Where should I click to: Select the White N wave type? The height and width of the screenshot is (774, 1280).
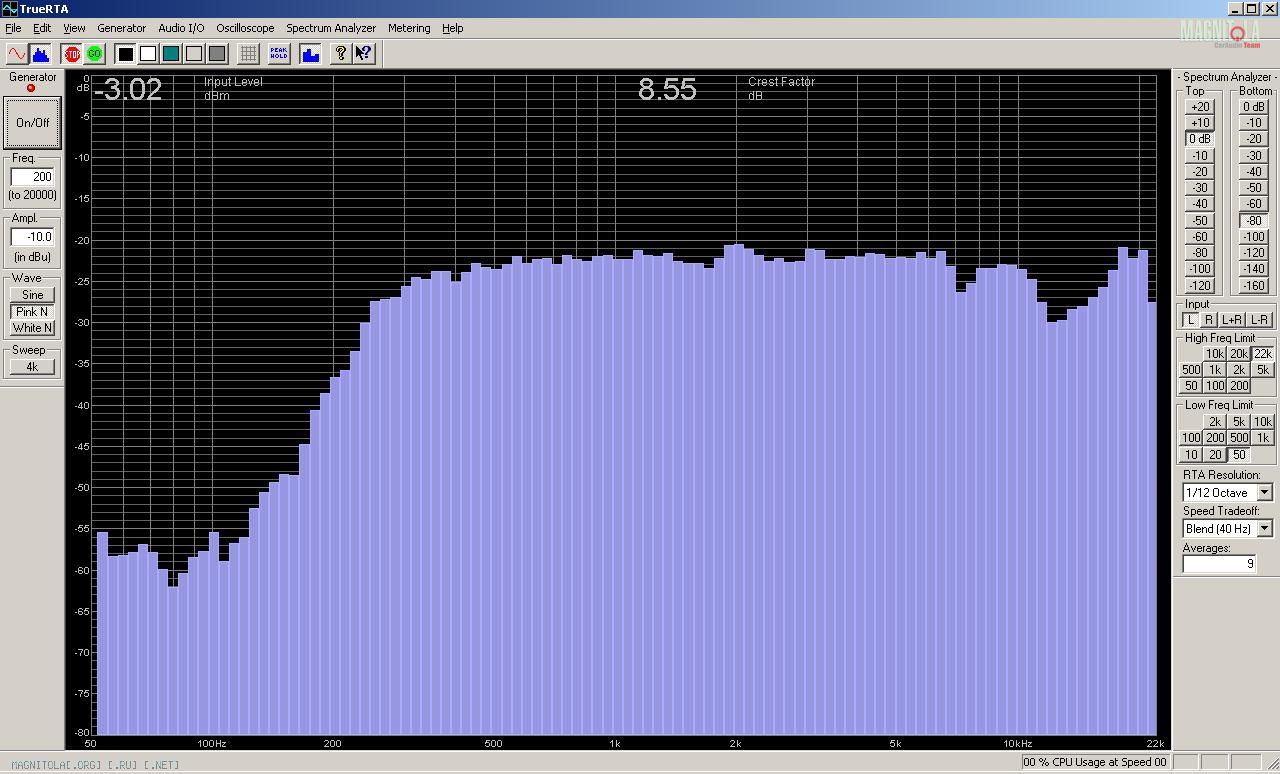(32, 328)
